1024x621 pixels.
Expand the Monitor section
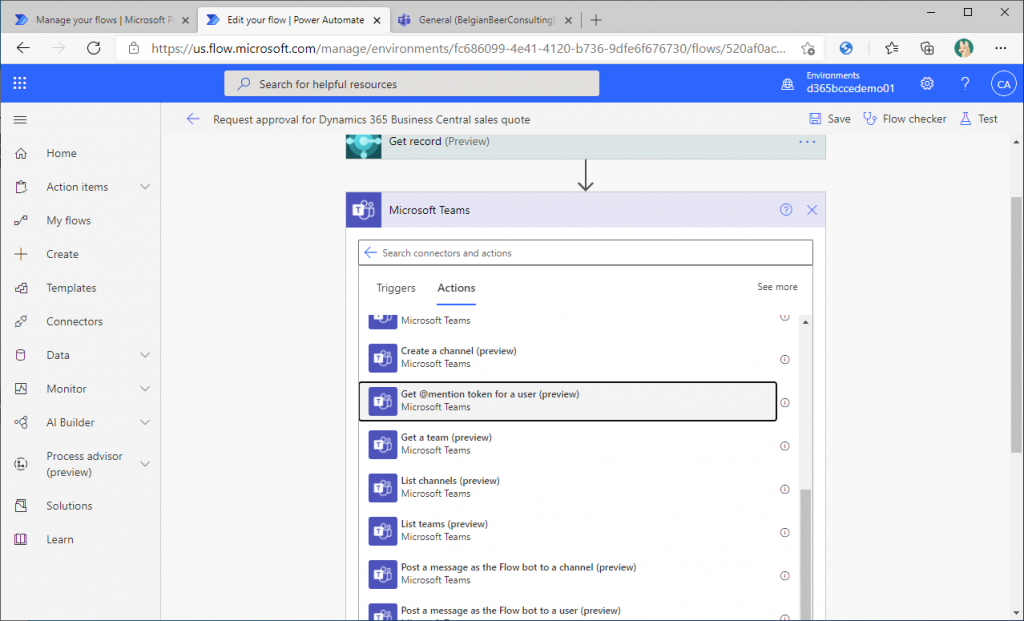145,389
